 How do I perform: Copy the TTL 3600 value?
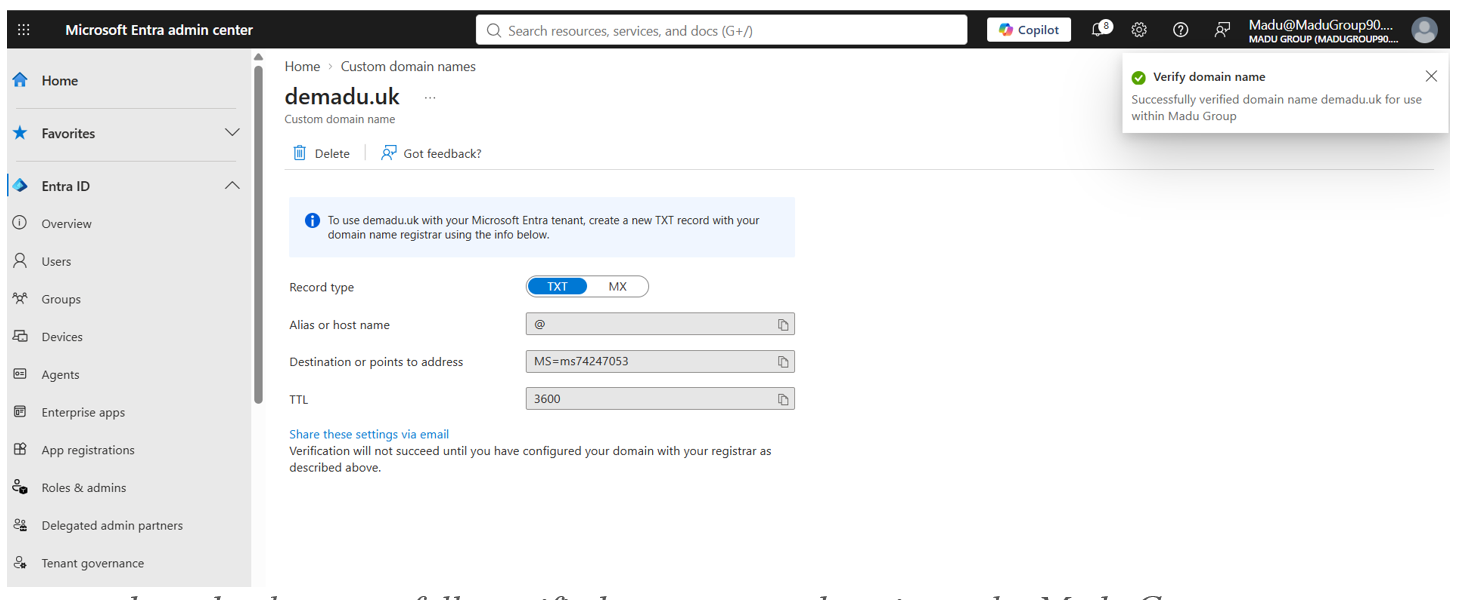783,399
